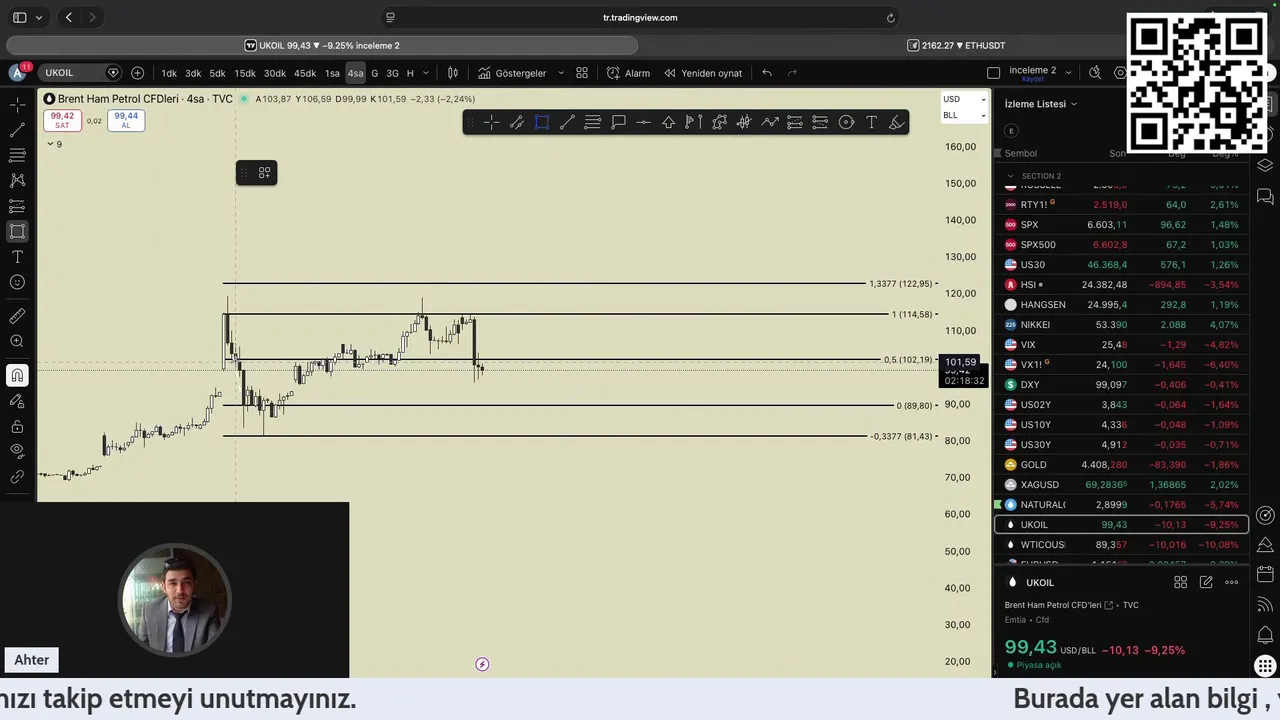Select the ruler measure tool
The image size is (1280, 720).
(x=18, y=316)
